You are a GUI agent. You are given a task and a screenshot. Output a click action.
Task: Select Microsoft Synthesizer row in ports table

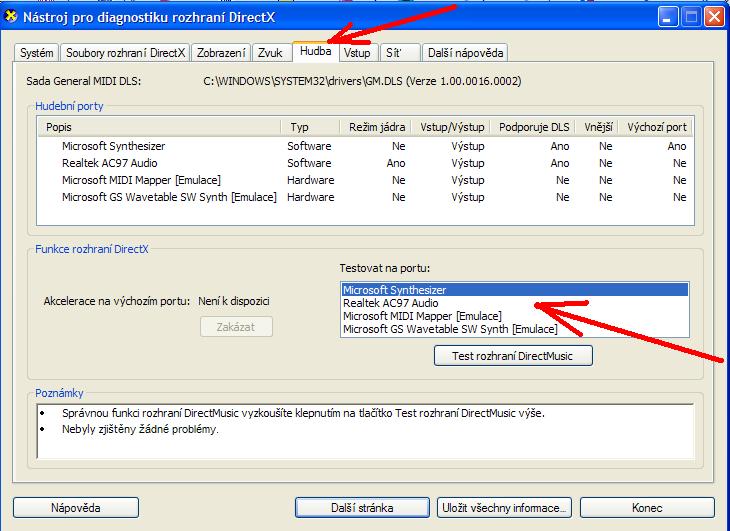click(x=113, y=146)
